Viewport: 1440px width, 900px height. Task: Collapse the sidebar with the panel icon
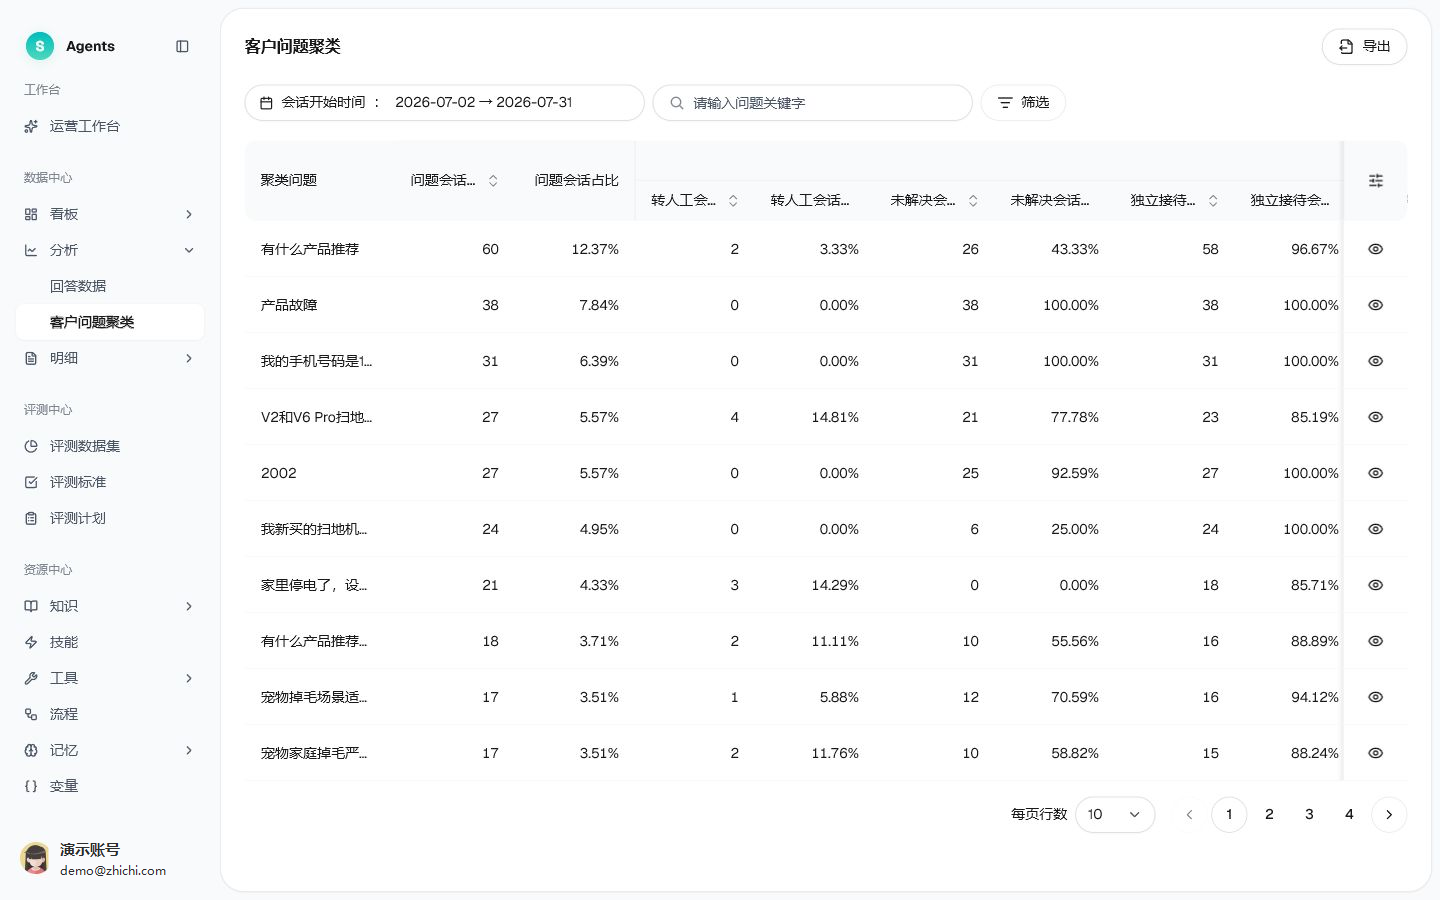tap(182, 46)
